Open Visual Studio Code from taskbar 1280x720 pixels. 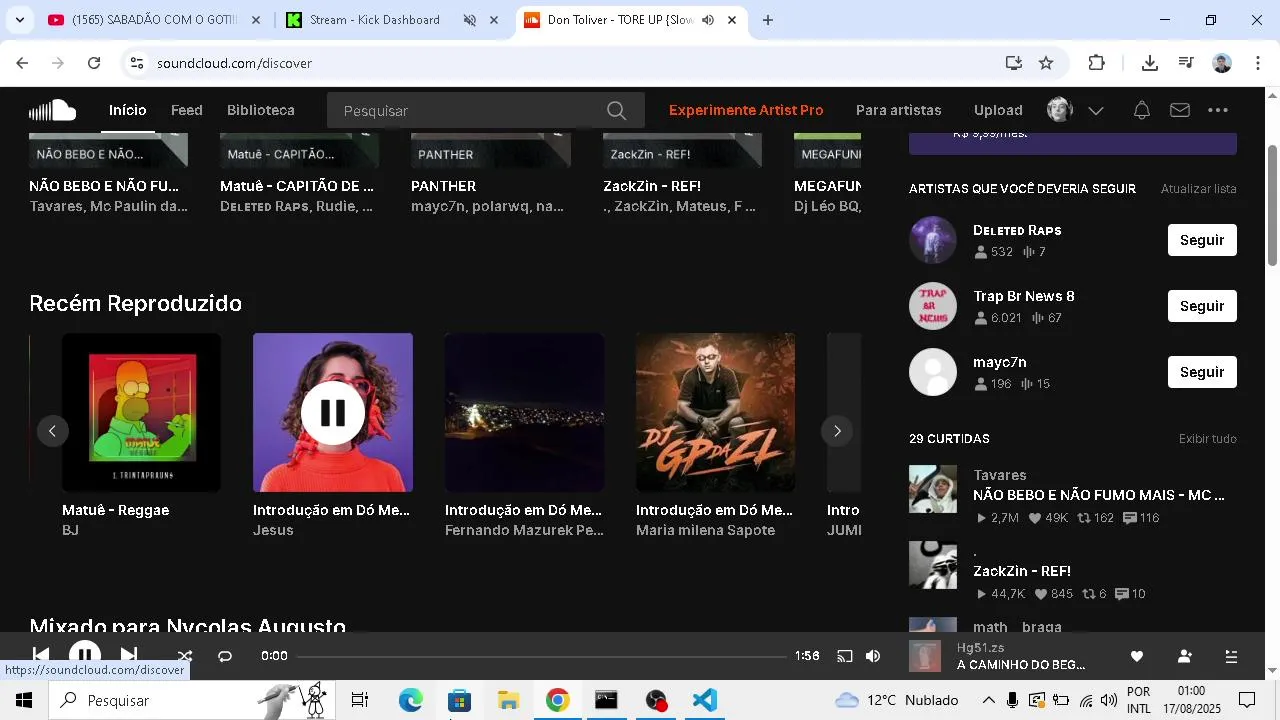click(705, 700)
